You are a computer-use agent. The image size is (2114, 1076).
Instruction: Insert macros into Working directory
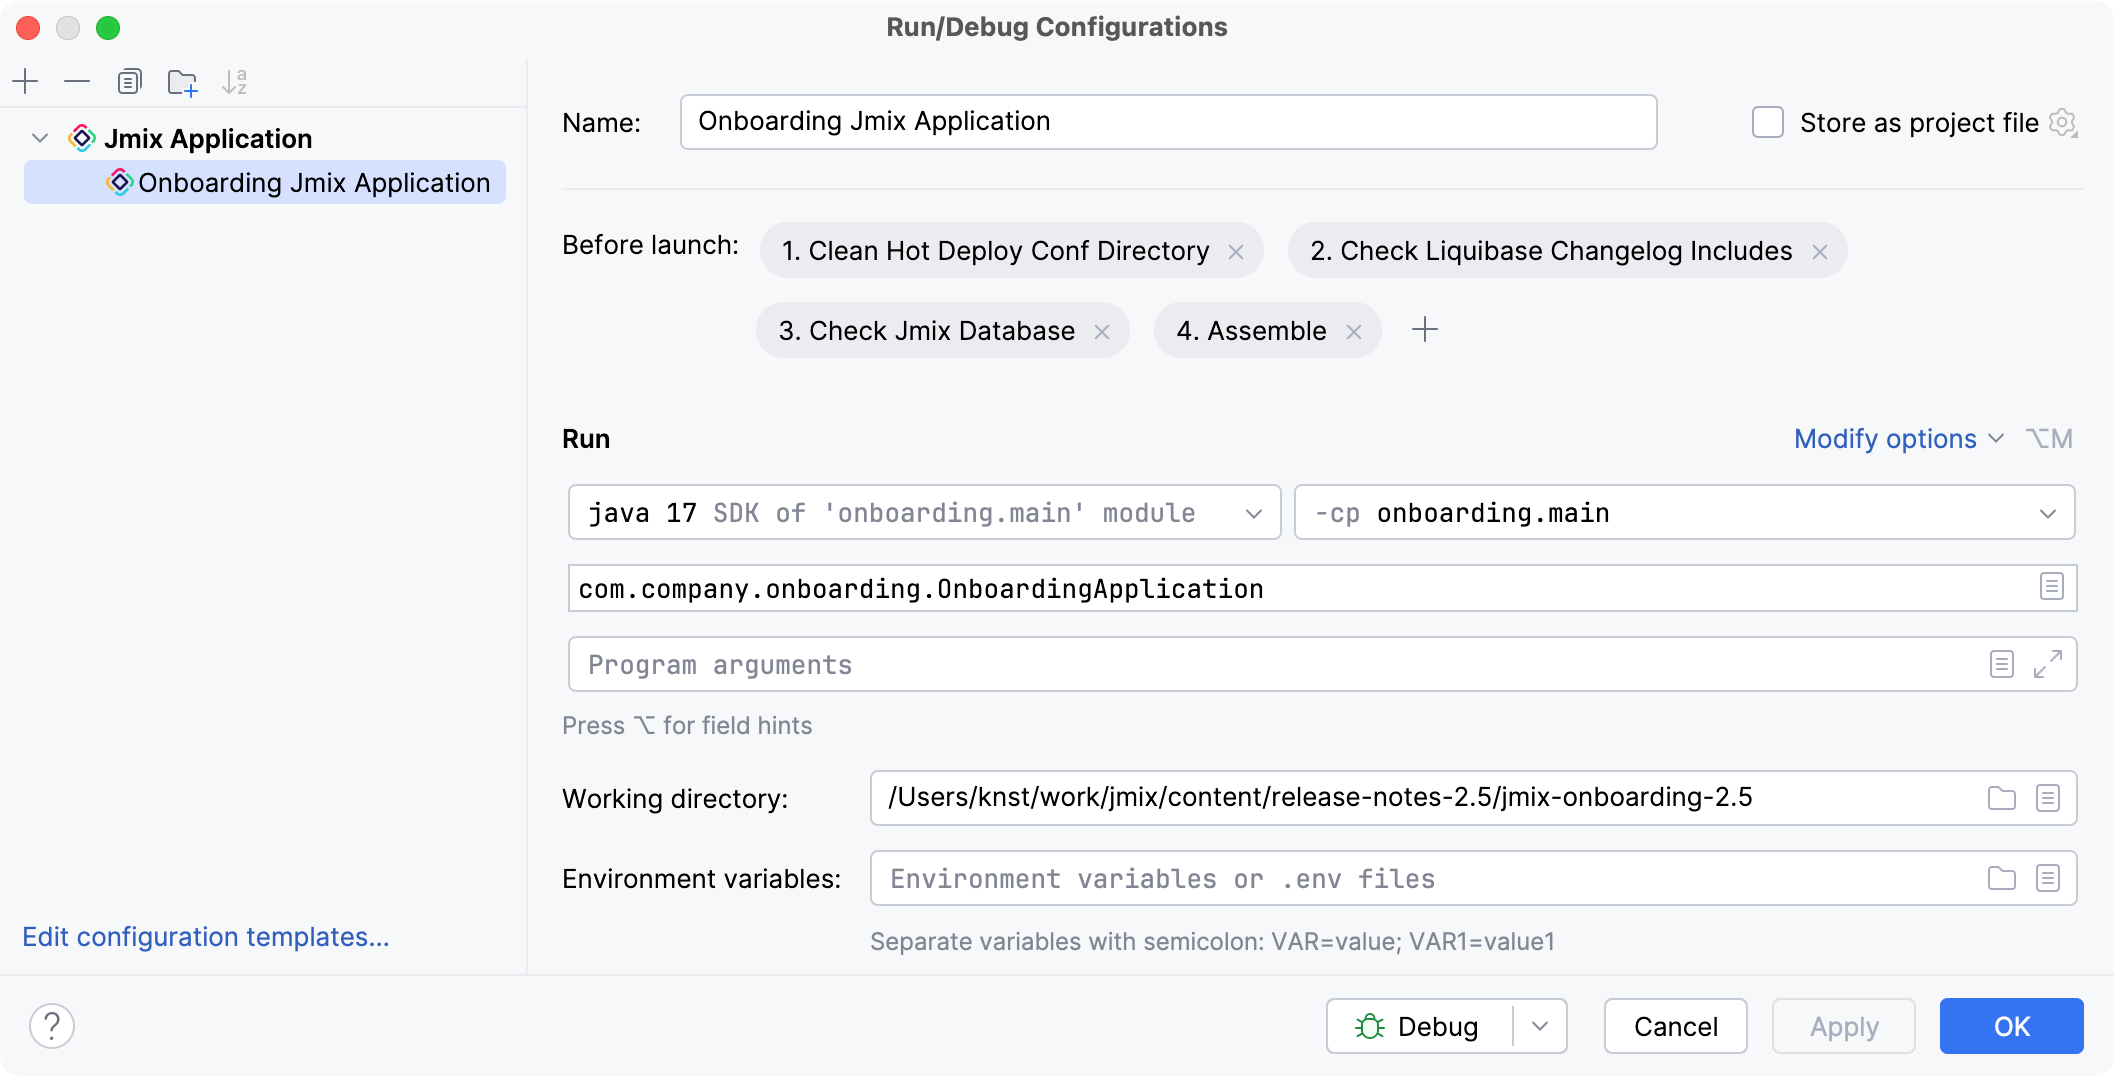point(2048,798)
